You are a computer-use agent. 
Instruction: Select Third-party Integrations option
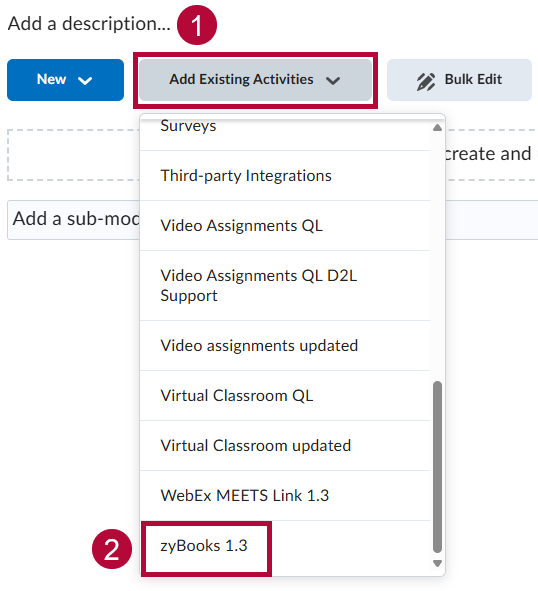(285, 176)
